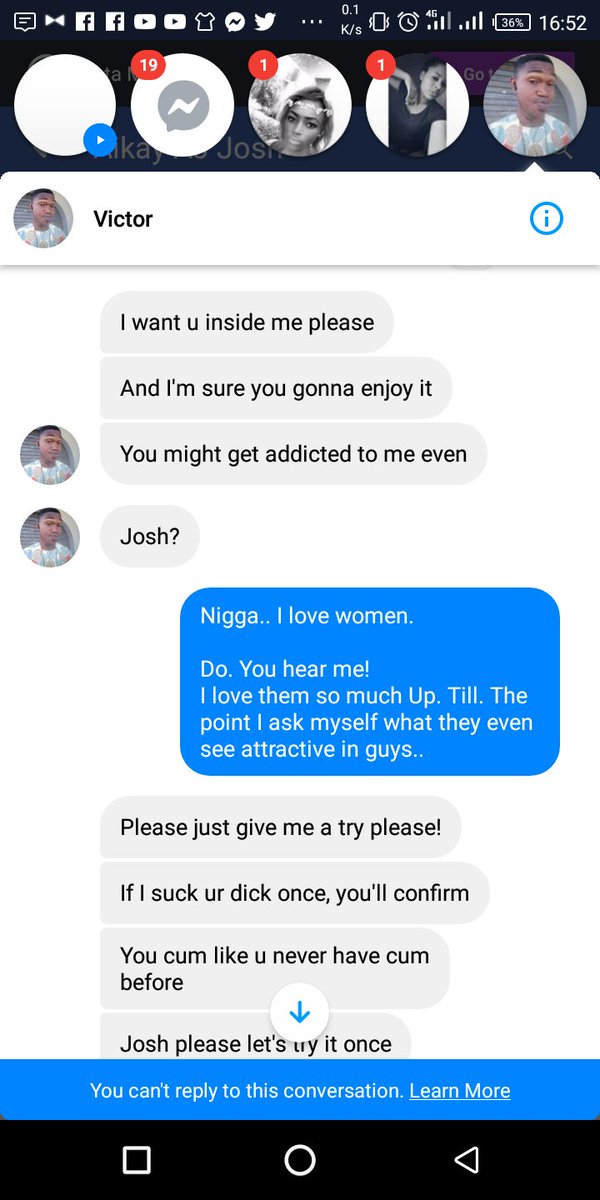
Task: Tap the Android back navigation triangle
Action: 465,1159
